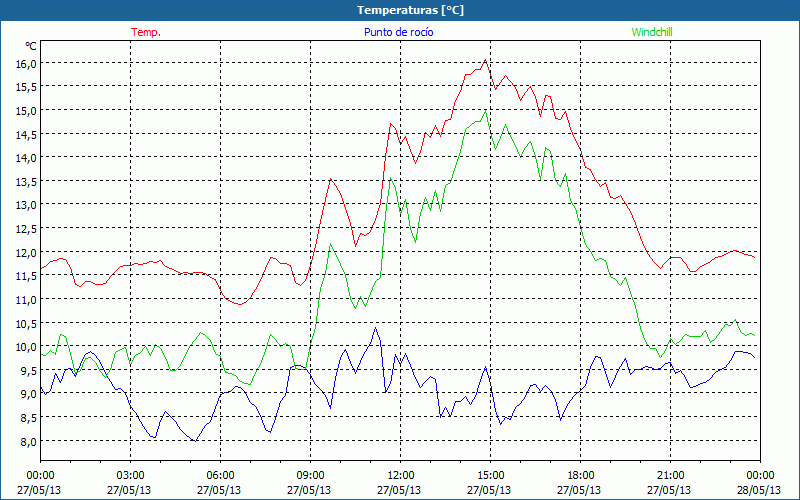Click the '28/05/13' date label
The image size is (800, 500).
pyautogui.click(x=759, y=490)
